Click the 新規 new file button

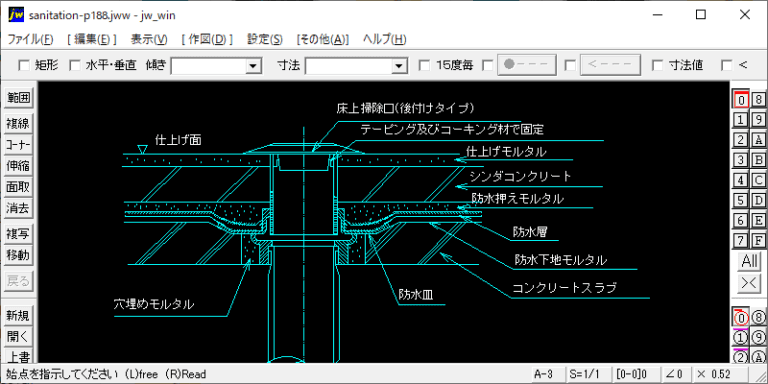(x=19, y=316)
